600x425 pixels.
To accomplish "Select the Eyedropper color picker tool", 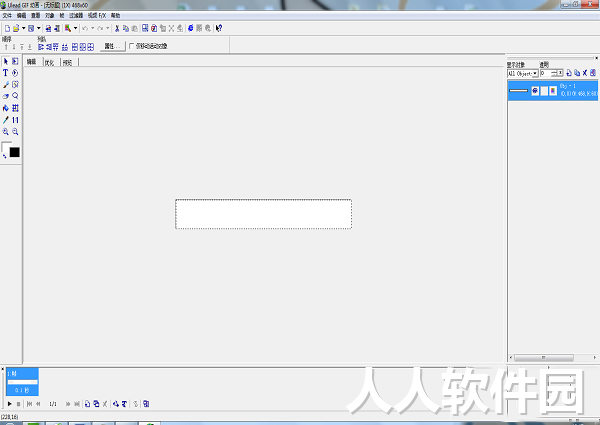I will 6,120.
